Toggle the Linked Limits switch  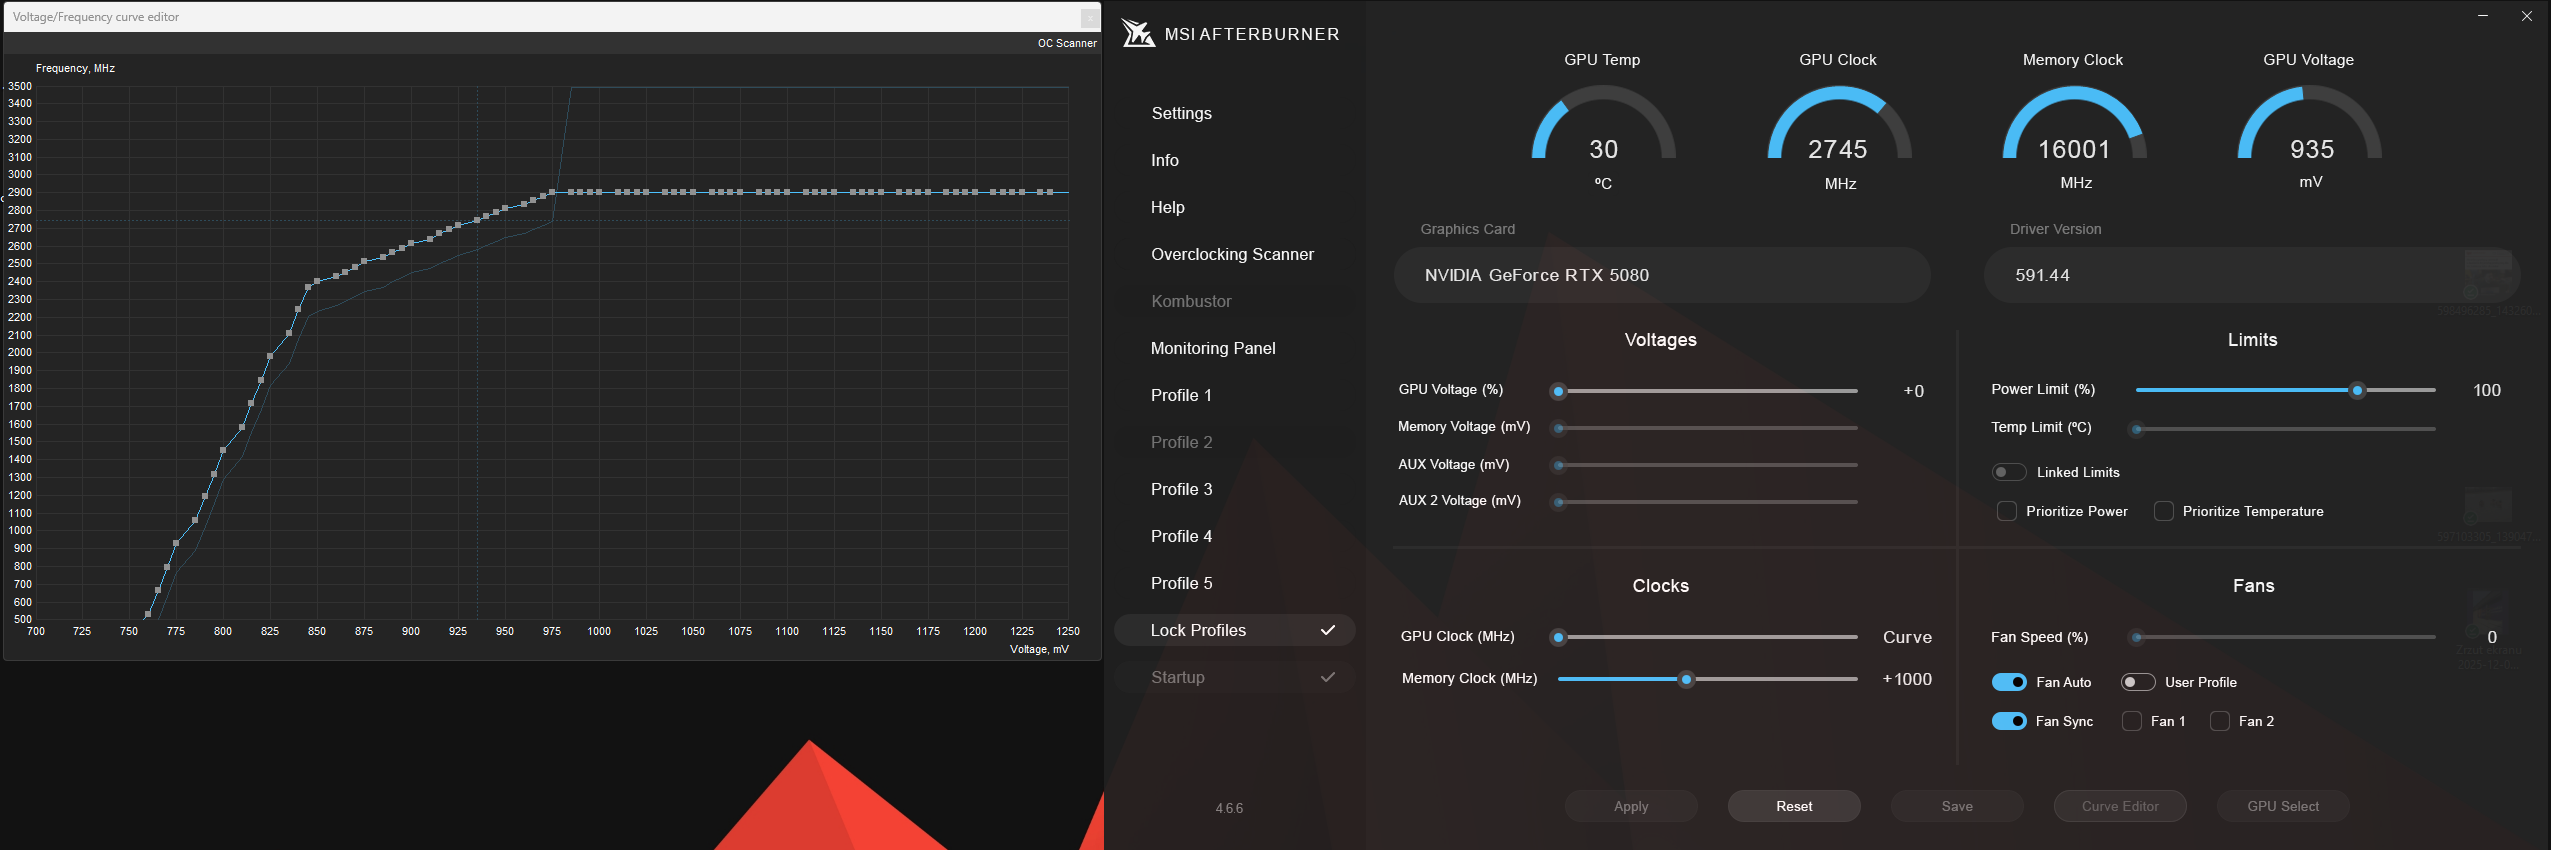[2009, 472]
